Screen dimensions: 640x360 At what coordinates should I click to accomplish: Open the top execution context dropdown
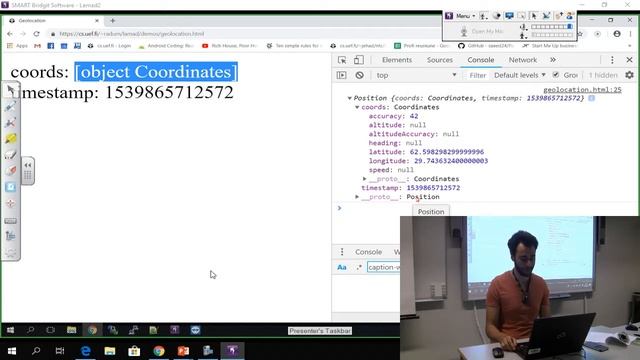[x=416, y=75]
